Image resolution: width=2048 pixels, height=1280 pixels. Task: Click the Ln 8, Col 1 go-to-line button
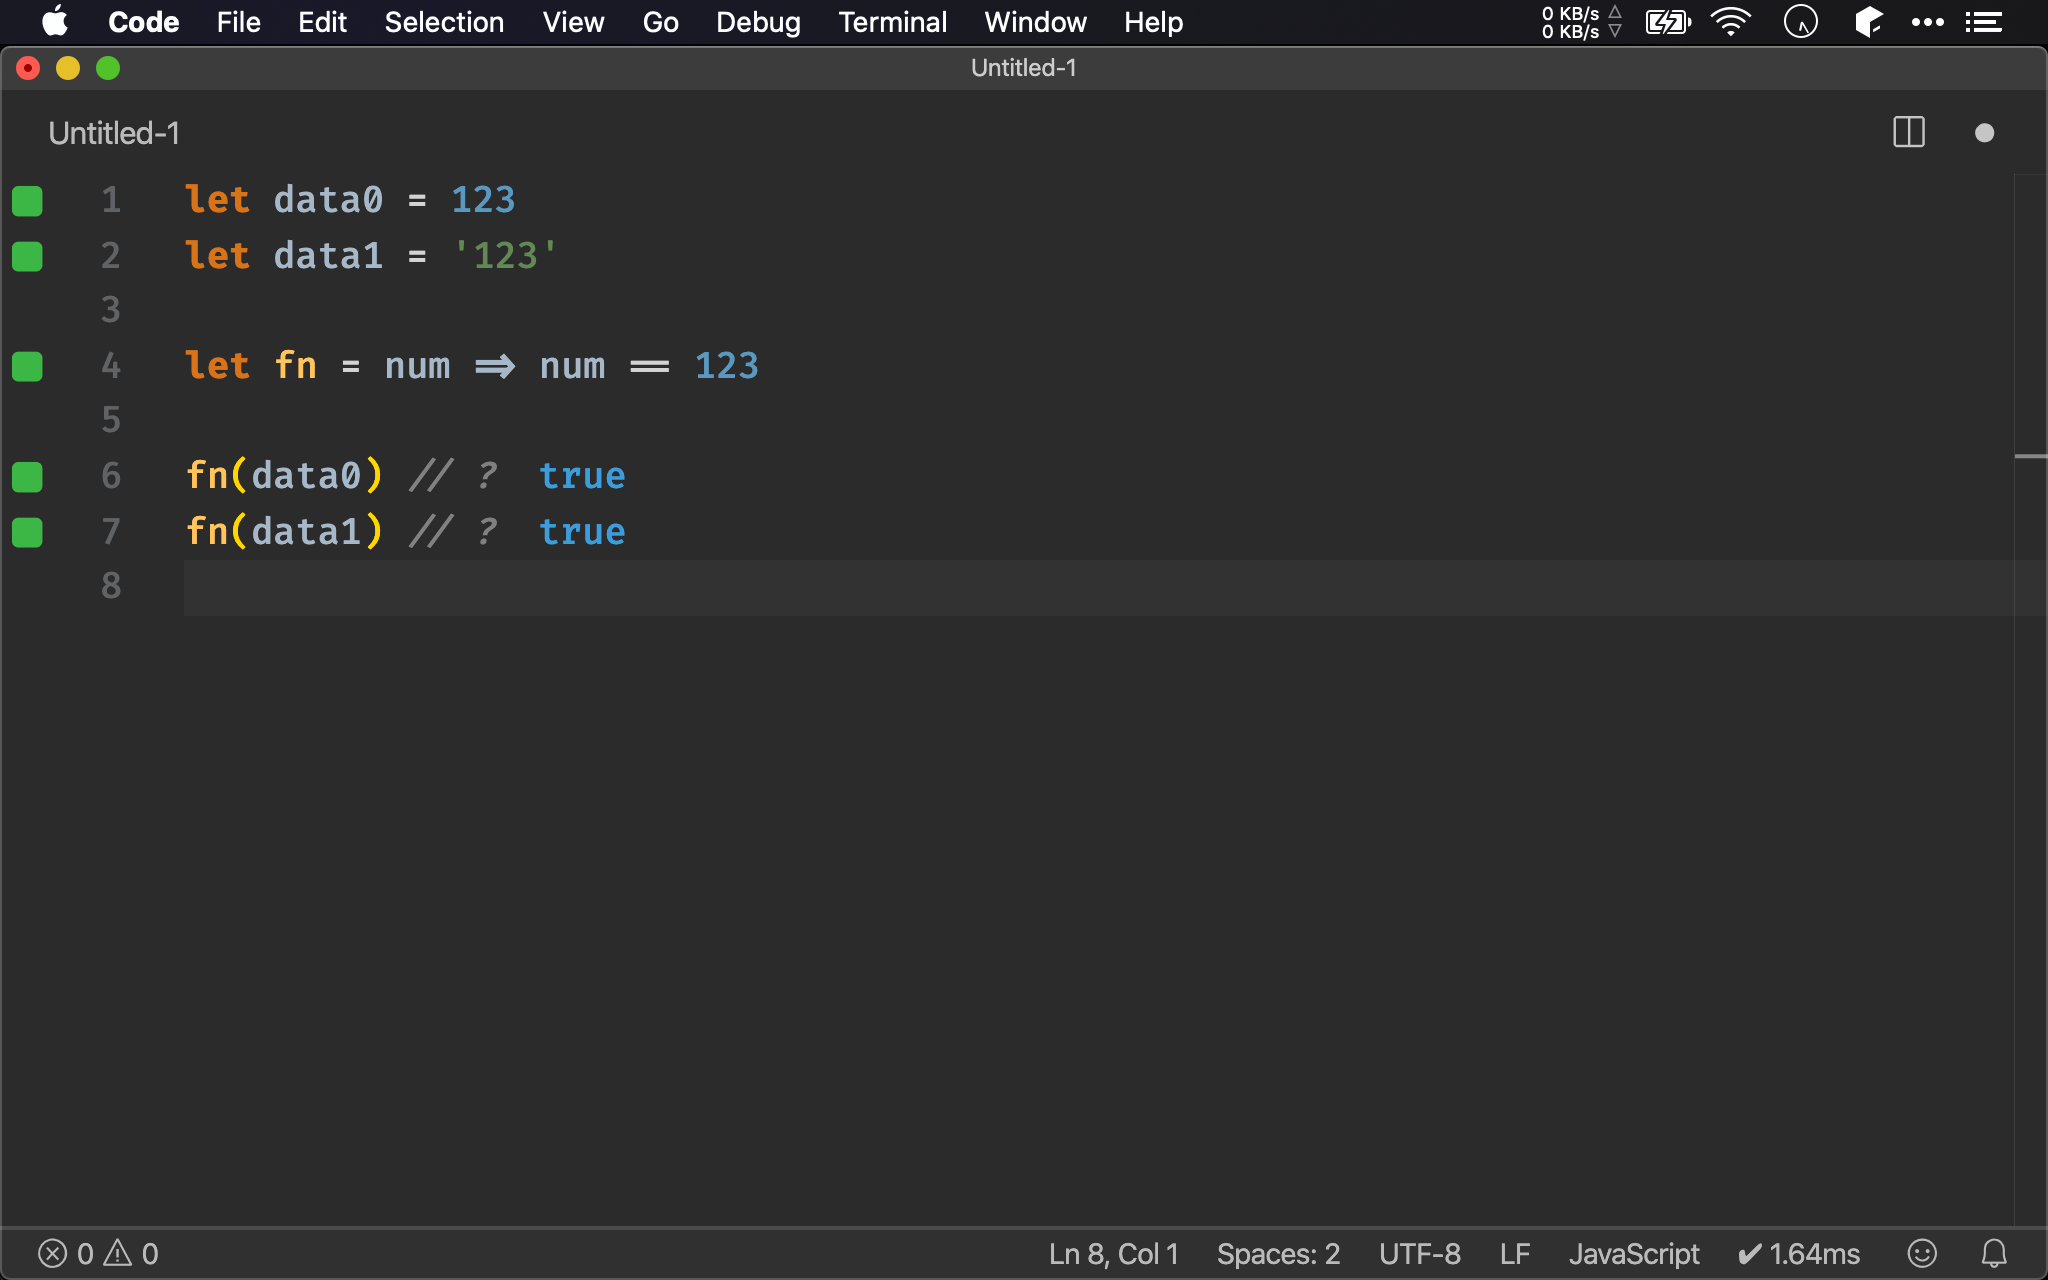pos(1113,1253)
